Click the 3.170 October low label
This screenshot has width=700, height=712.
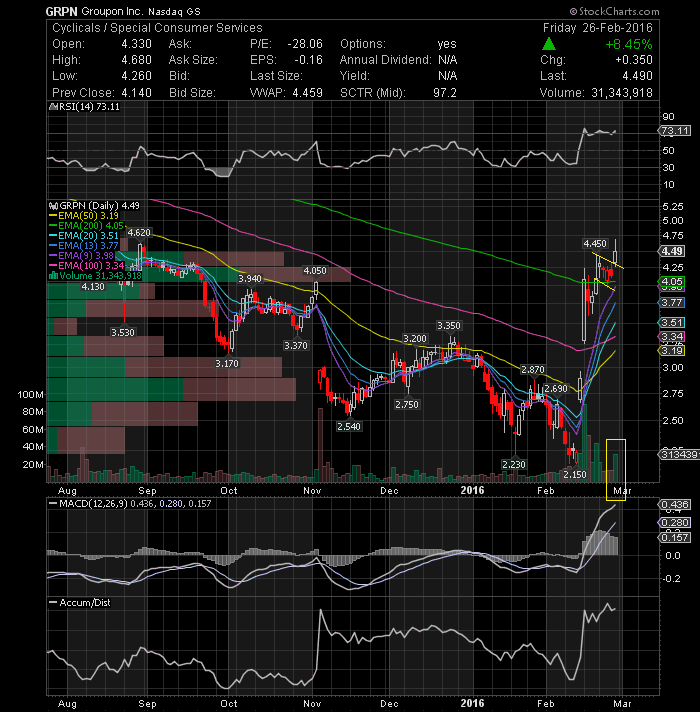tap(227, 363)
